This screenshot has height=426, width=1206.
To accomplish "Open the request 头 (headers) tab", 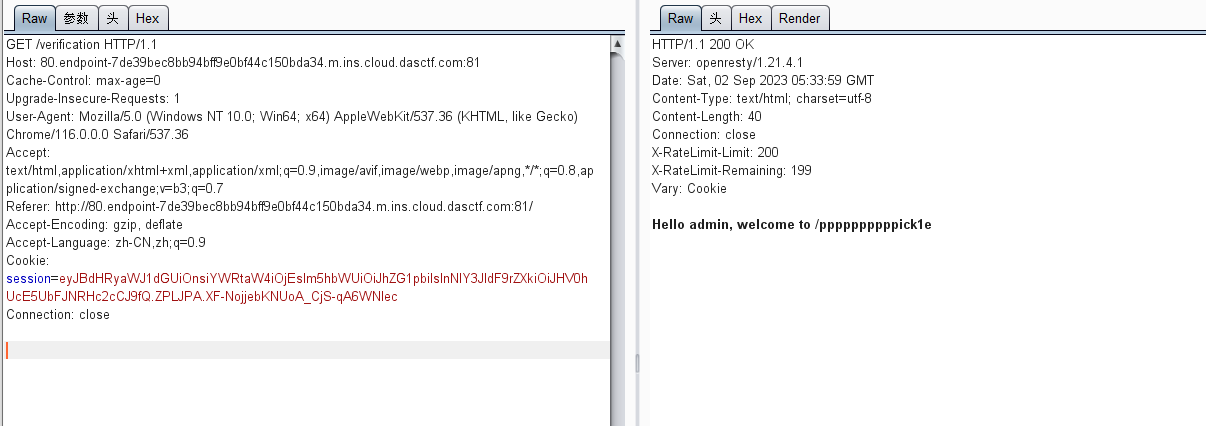I will coord(113,18).
